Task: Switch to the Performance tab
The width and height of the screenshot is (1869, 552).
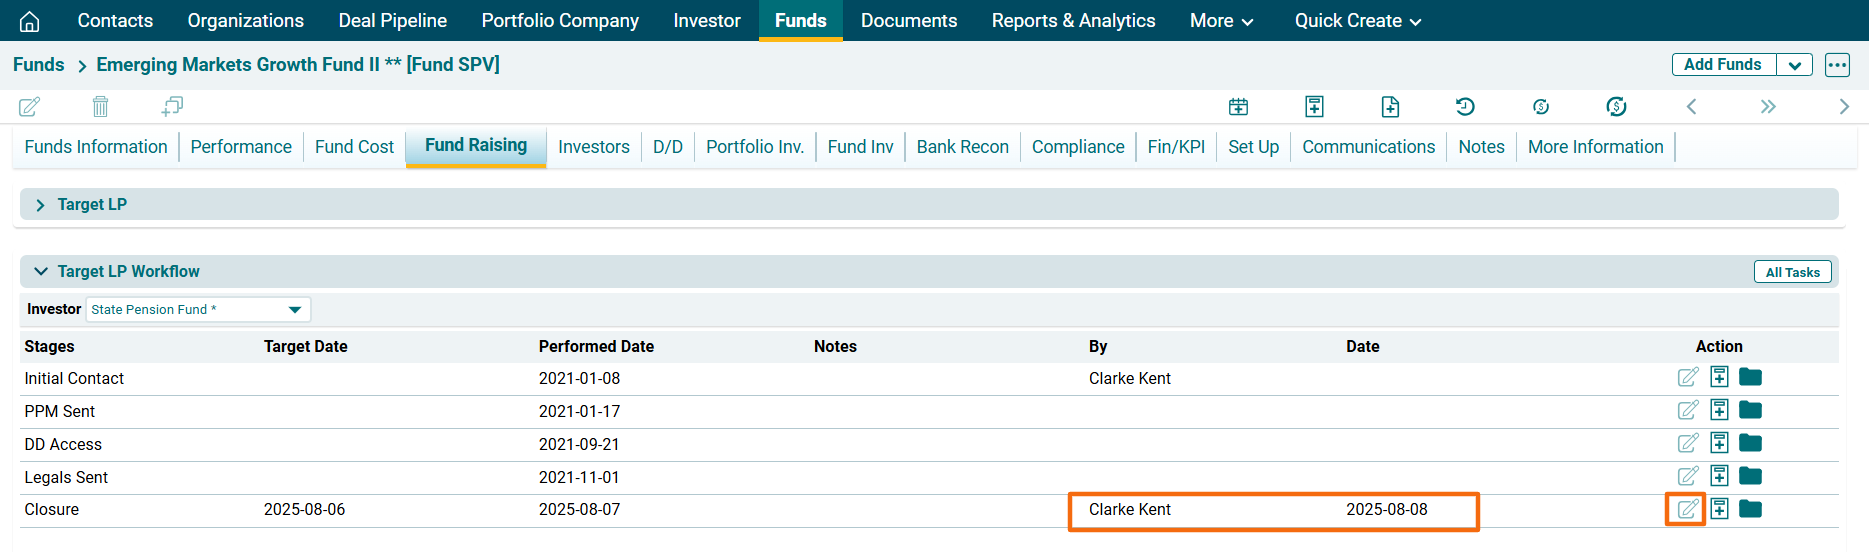Action: [241, 147]
